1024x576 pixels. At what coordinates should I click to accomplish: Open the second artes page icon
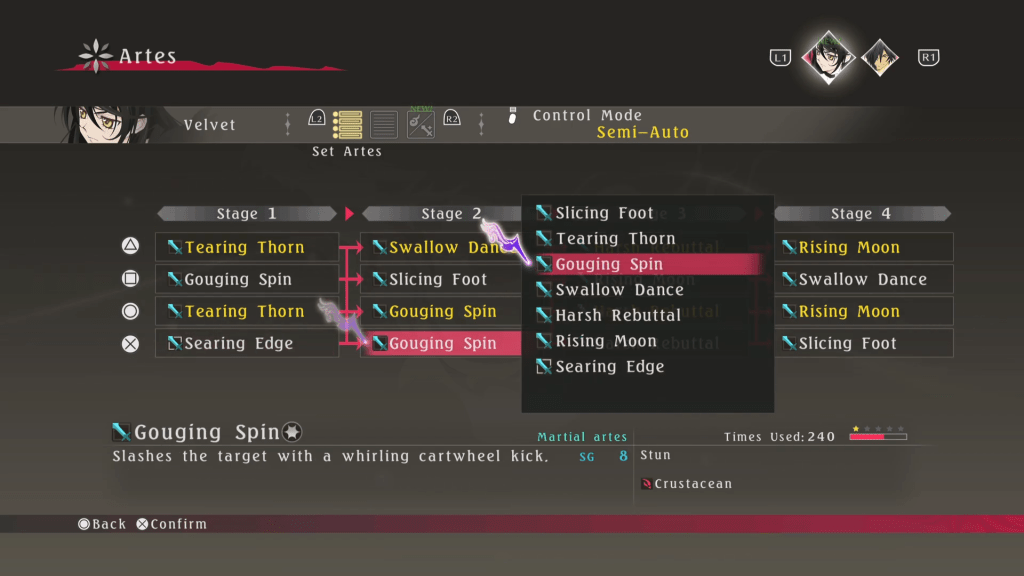(384, 124)
